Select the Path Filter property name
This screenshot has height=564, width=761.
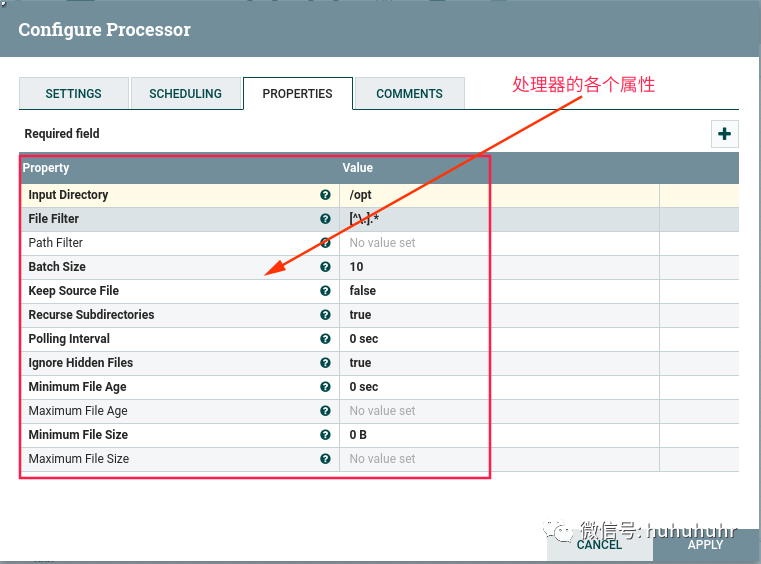pos(55,243)
